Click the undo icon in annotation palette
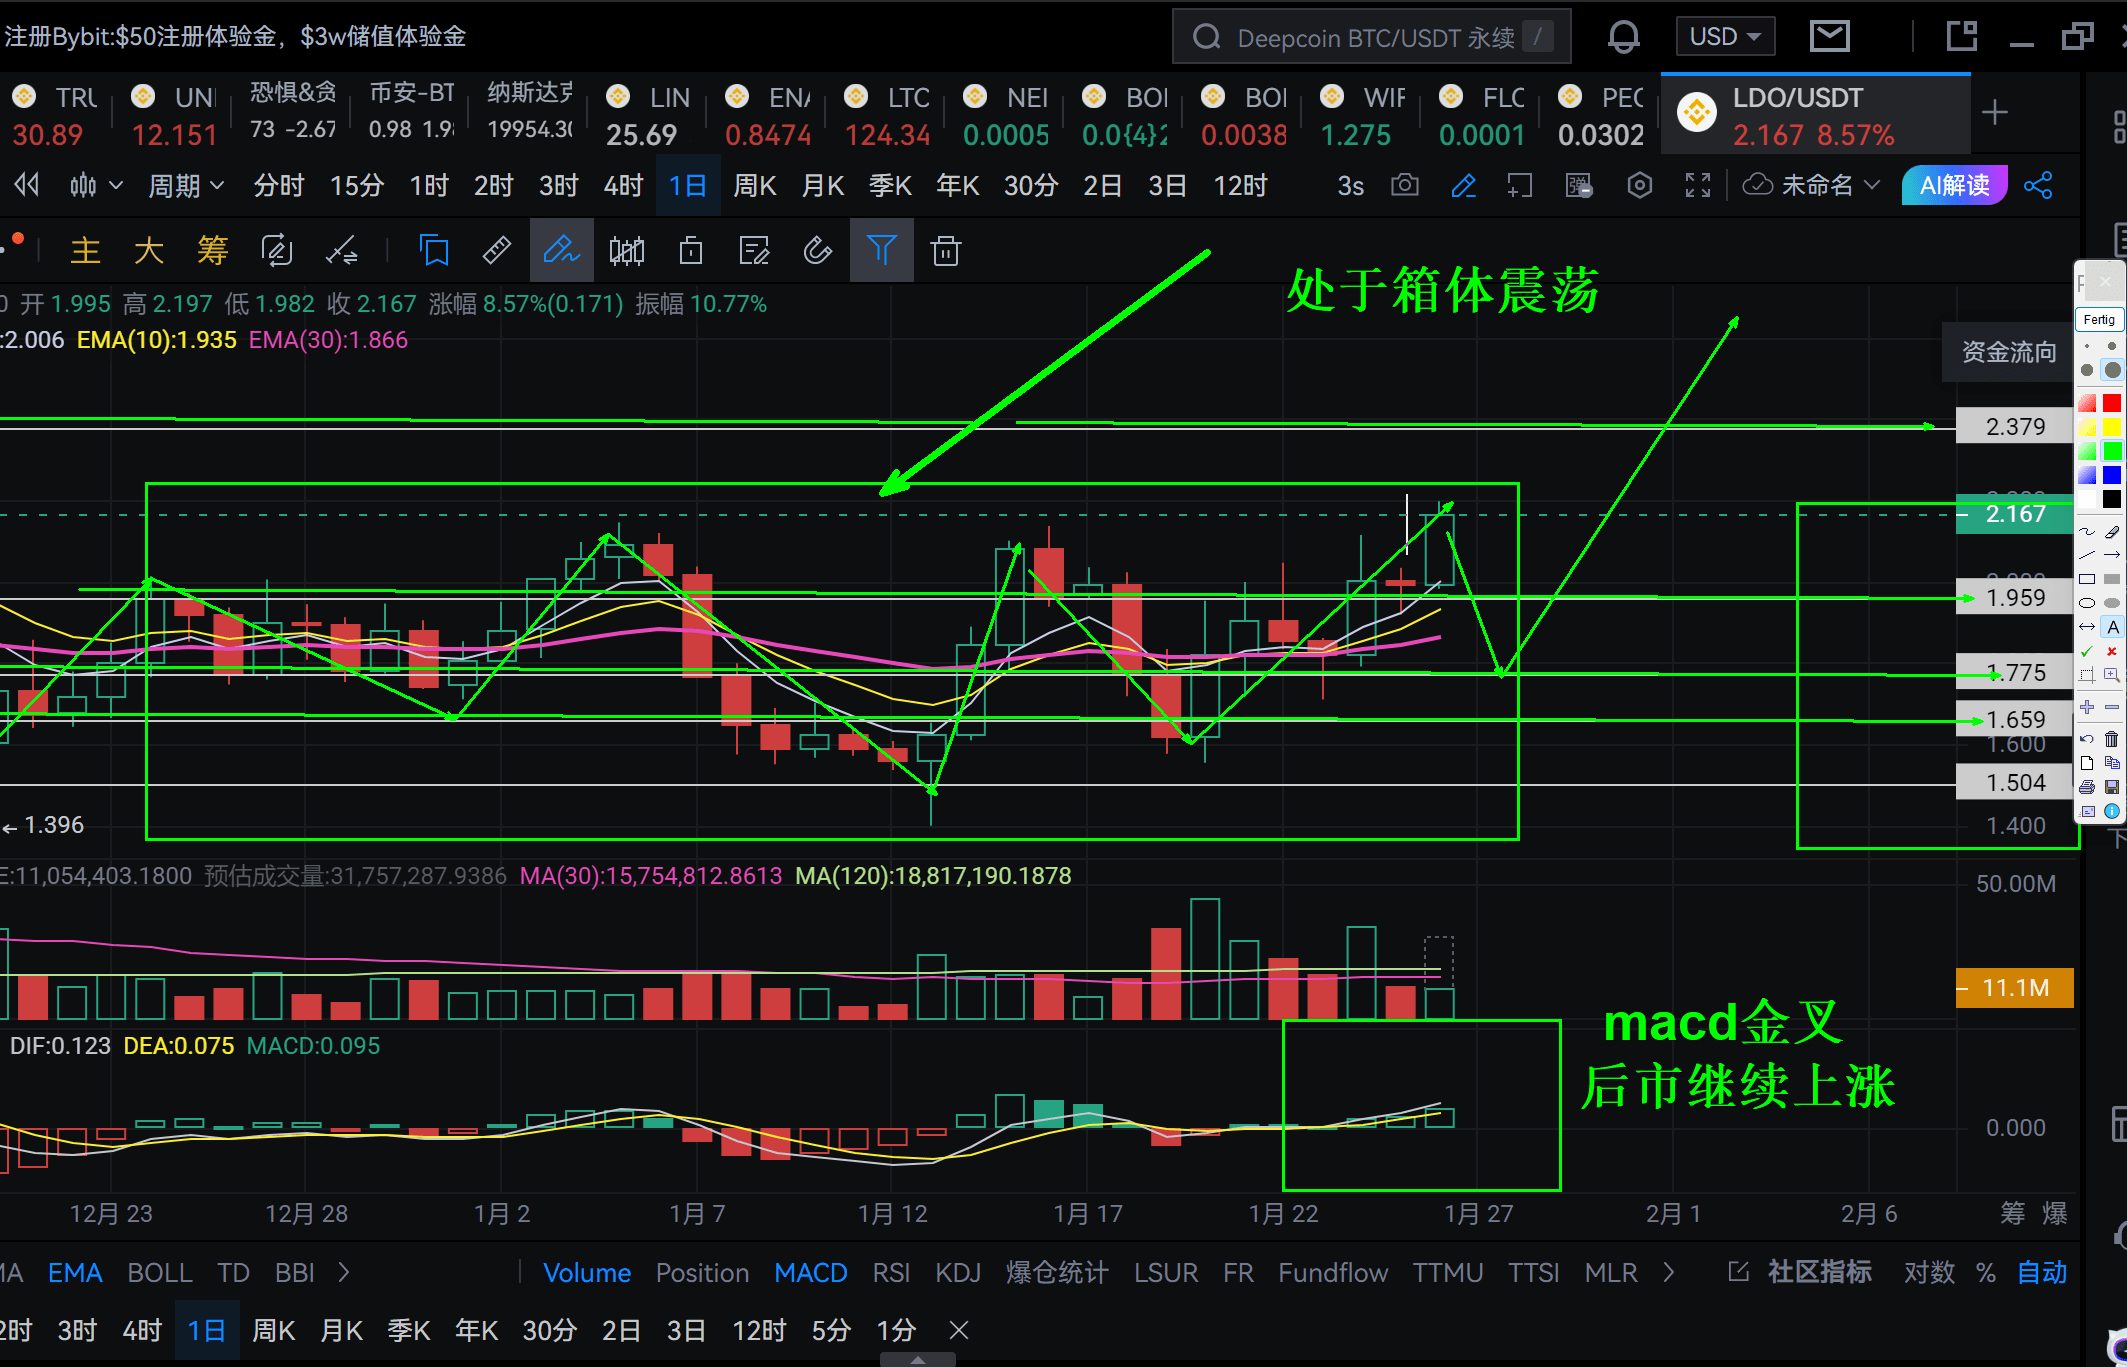Screen dimensions: 2127x1367 pos(2087,739)
